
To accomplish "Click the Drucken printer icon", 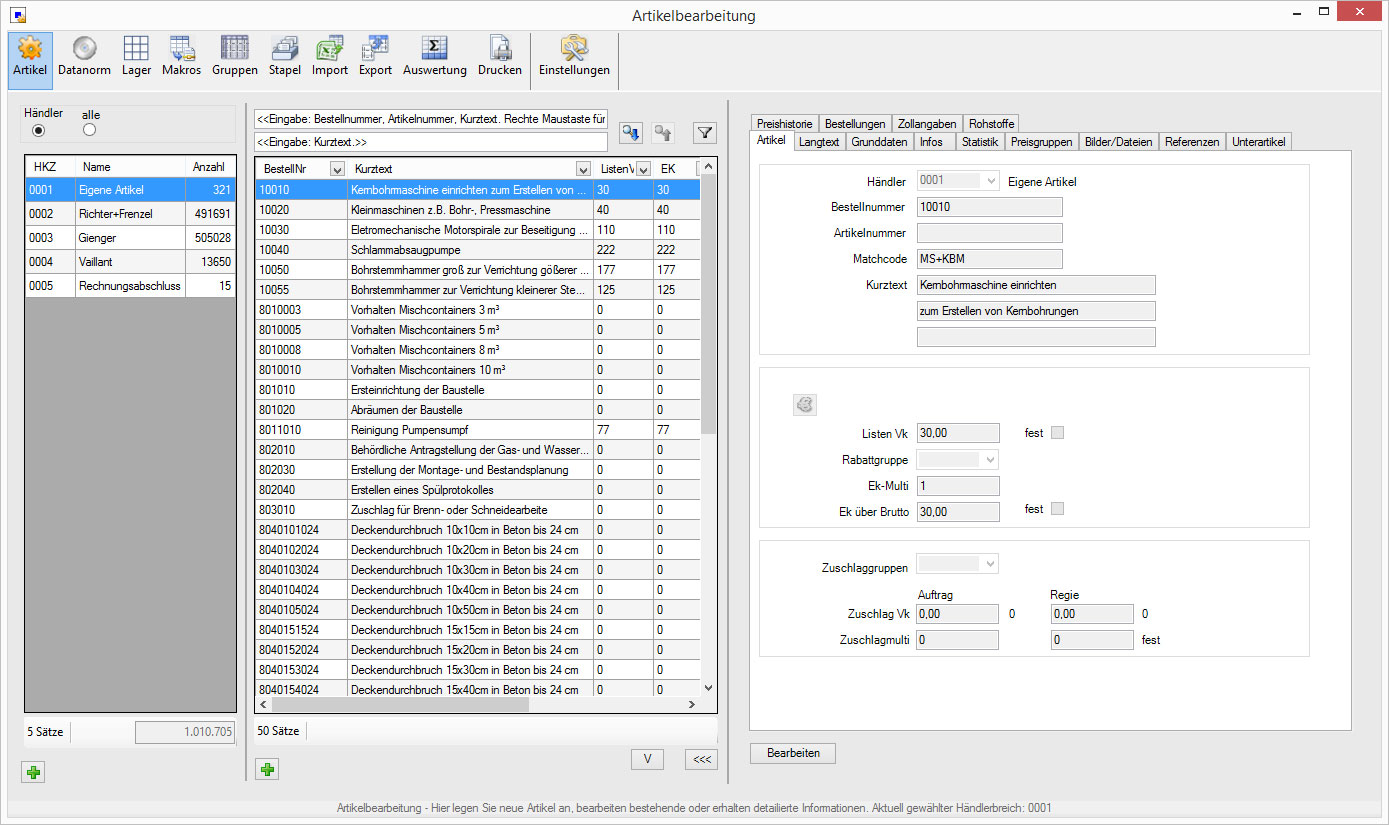I will (x=499, y=56).
